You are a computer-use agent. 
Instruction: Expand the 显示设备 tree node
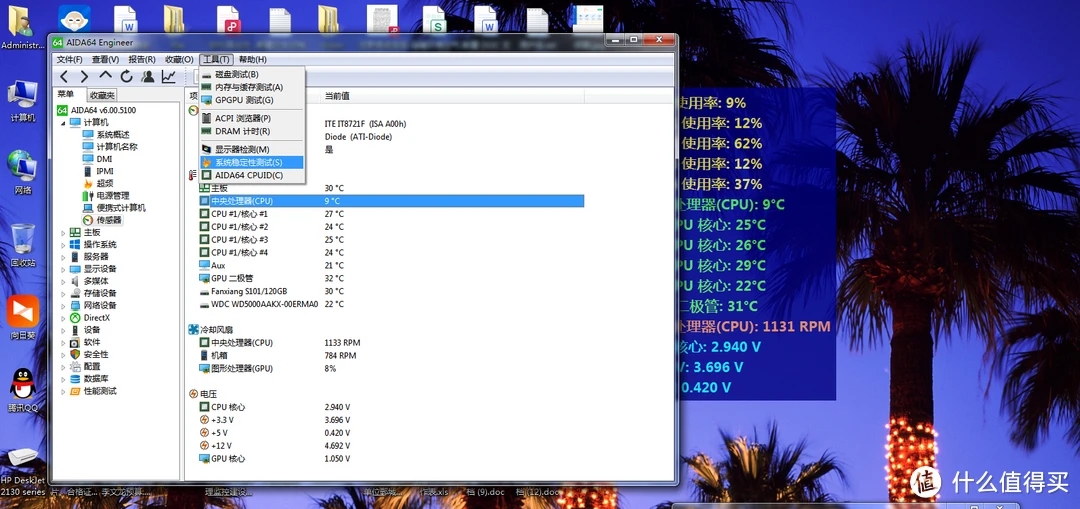(64, 269)
